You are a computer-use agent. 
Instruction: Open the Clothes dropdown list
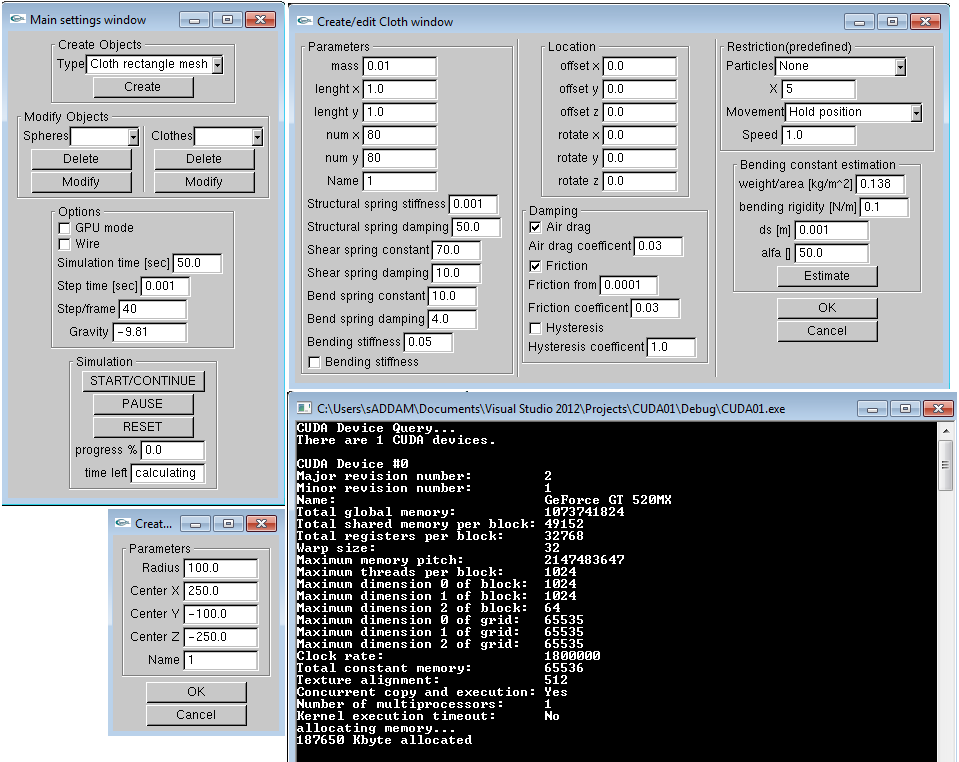point(257,136)
